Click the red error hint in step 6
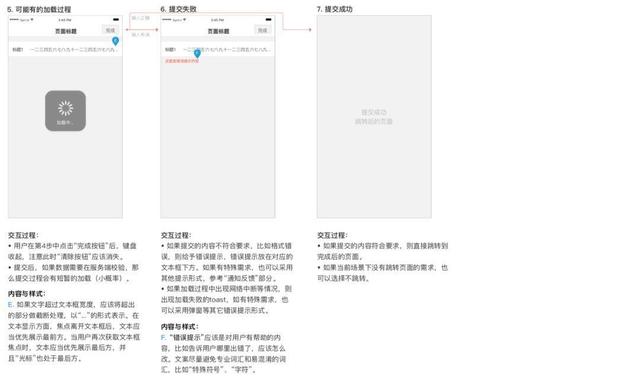640x379 pixels. pyautogui.click(x=182, y=61)
